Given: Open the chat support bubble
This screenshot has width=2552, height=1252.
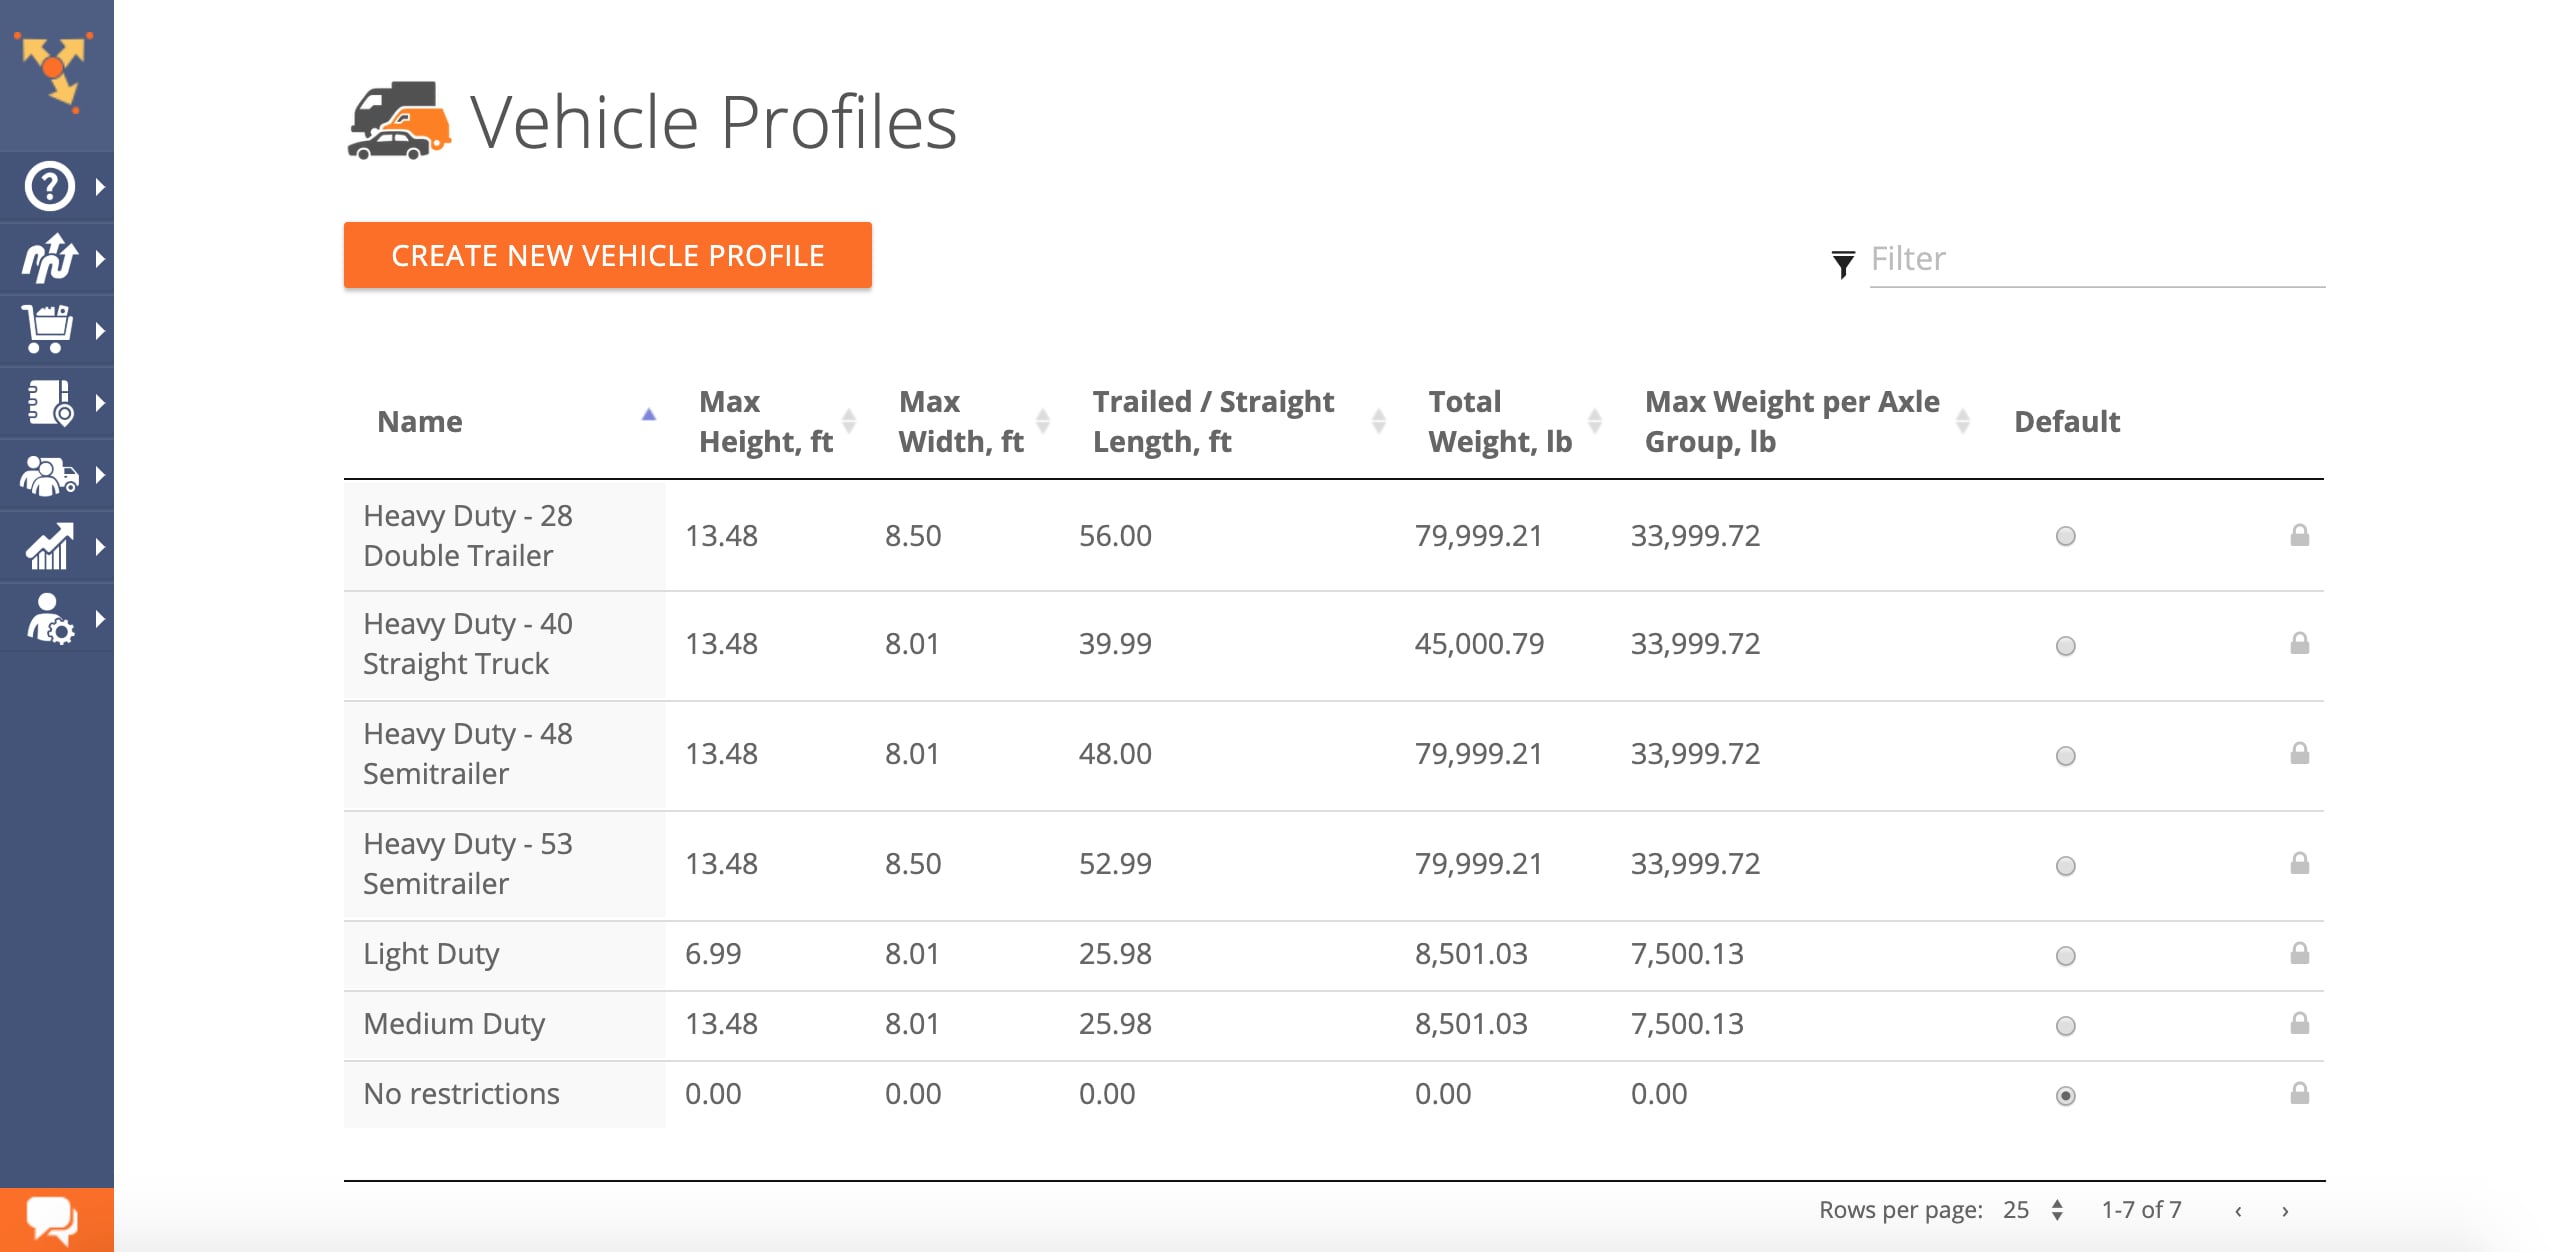Looking at the screenshot, I should point(52,1219).
